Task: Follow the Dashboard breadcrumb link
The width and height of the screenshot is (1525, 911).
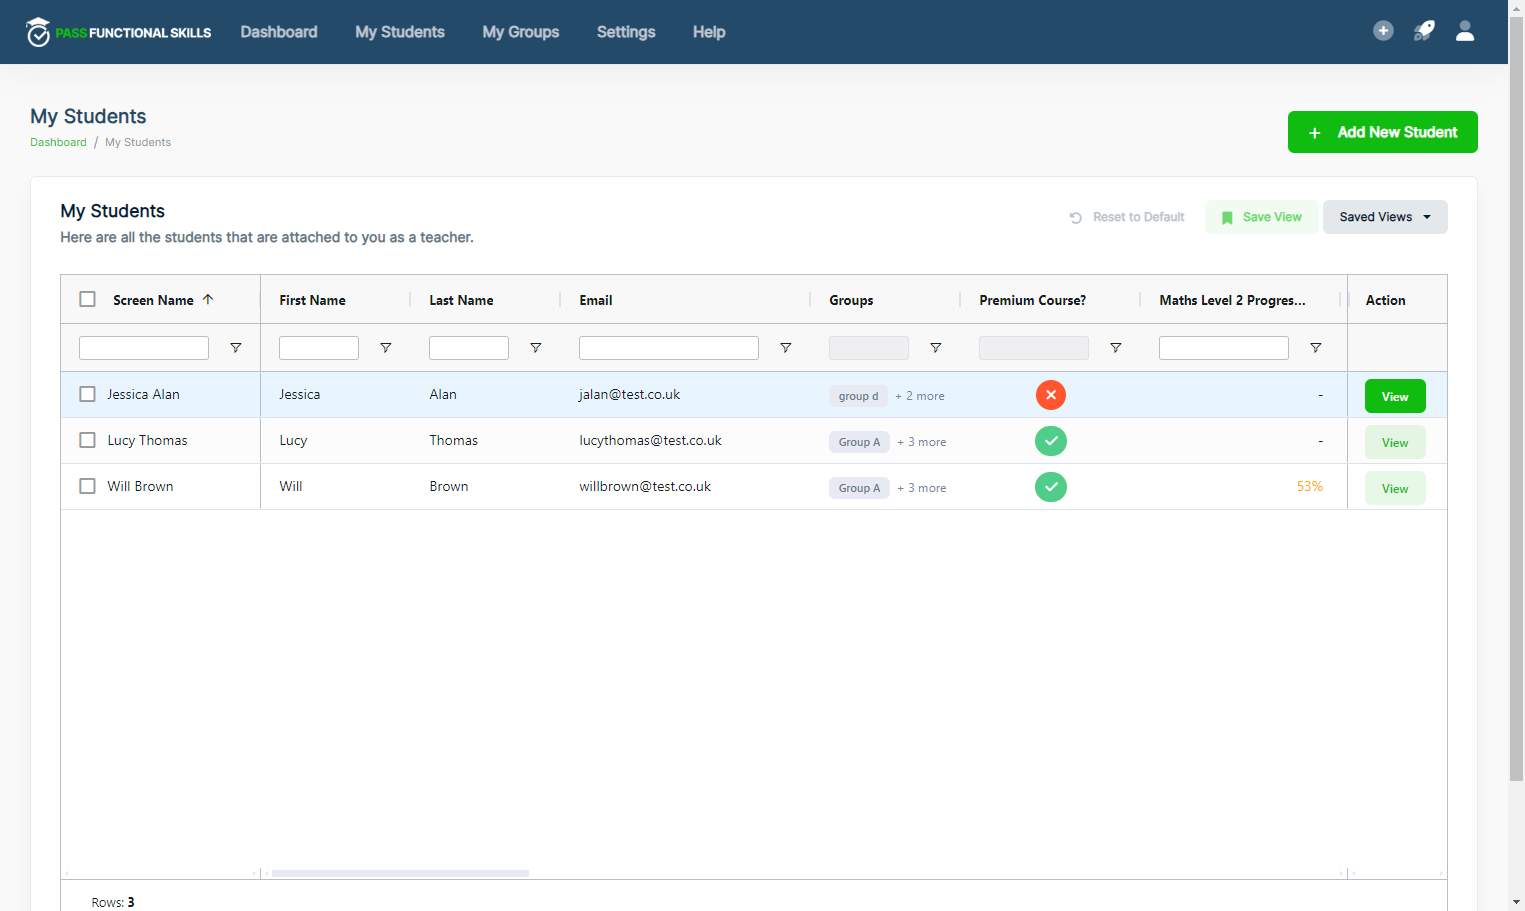Action: (58, 142)
